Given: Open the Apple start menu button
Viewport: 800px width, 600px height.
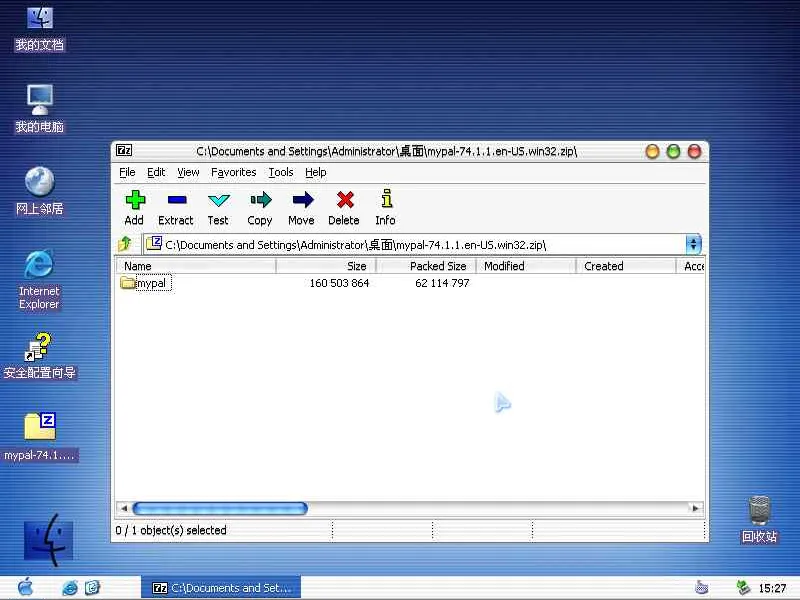Looking at the screenshot, I should click(x=25, y=587).
